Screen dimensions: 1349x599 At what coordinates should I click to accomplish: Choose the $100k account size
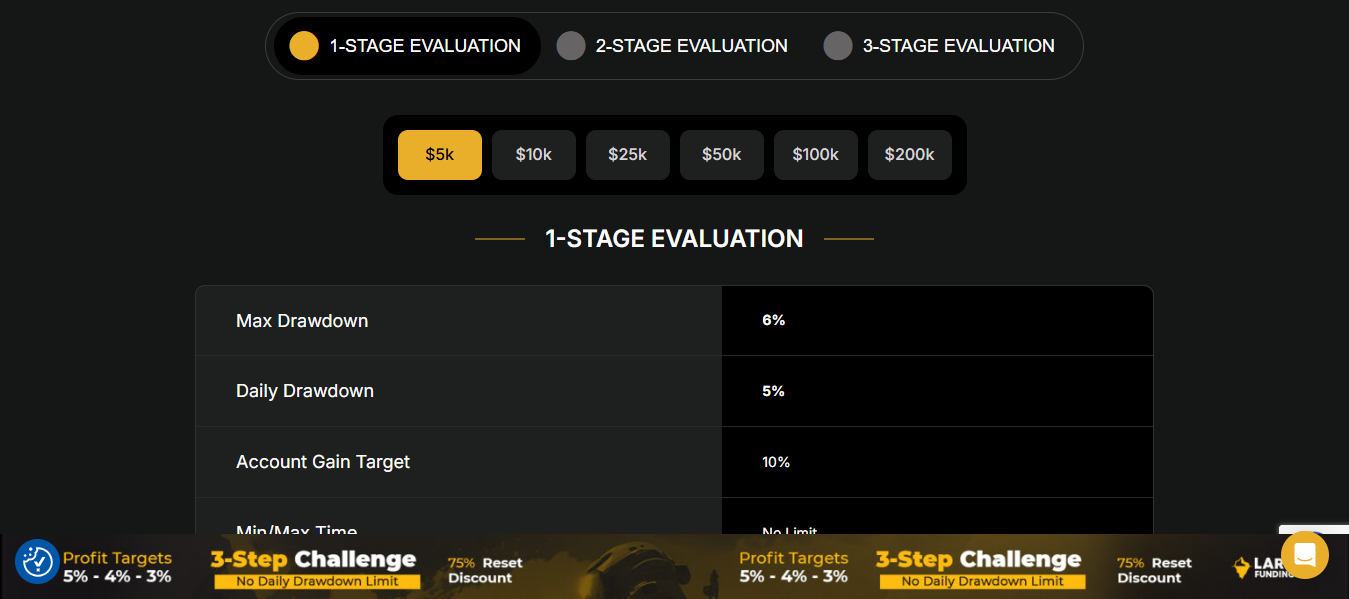816,155
